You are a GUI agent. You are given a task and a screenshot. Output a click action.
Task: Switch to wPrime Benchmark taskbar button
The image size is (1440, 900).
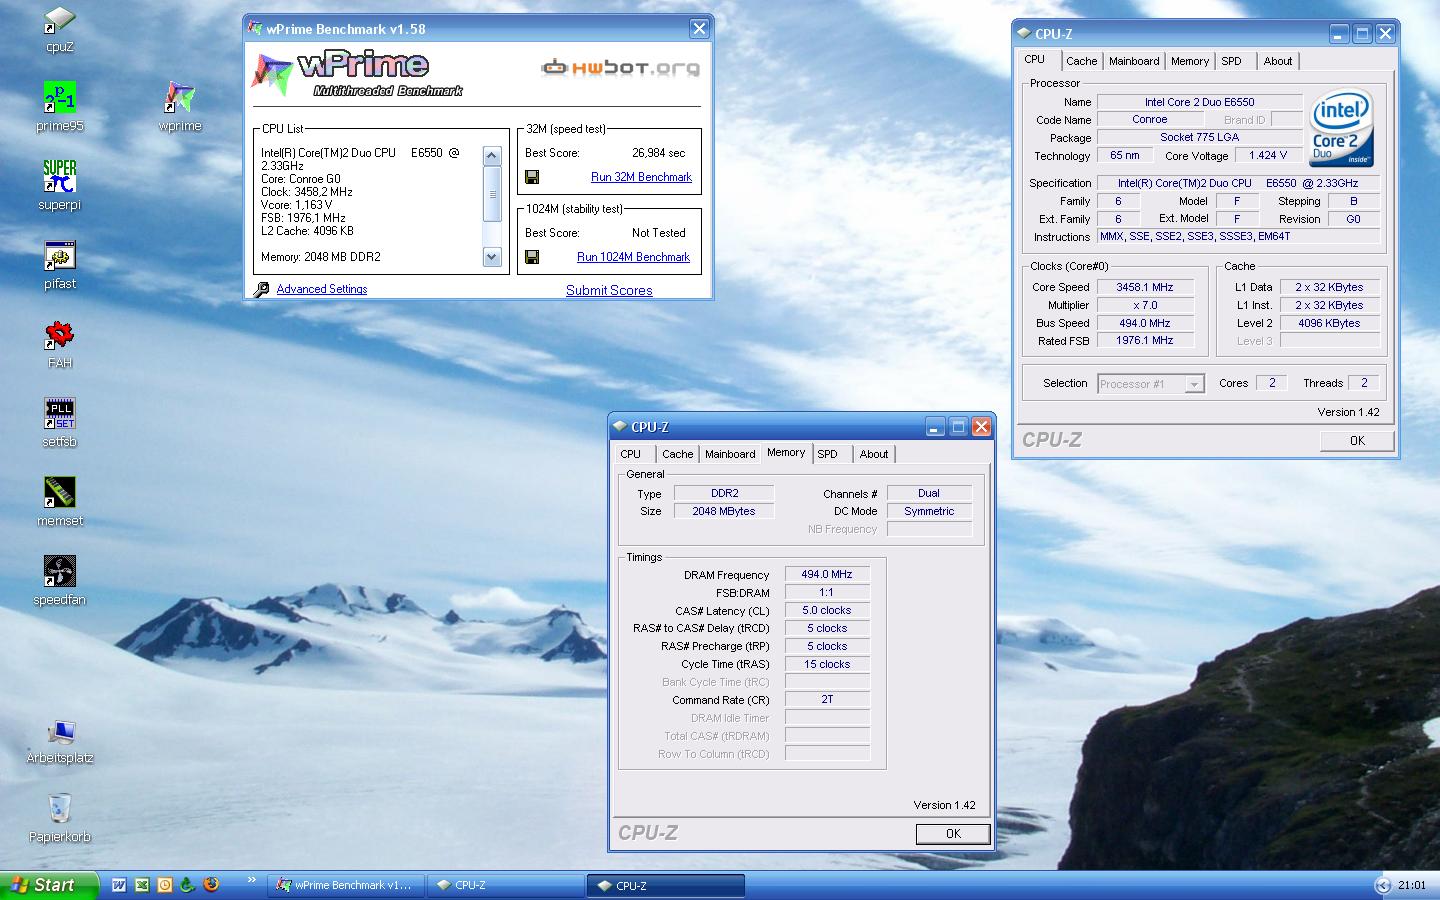point(346,885)
